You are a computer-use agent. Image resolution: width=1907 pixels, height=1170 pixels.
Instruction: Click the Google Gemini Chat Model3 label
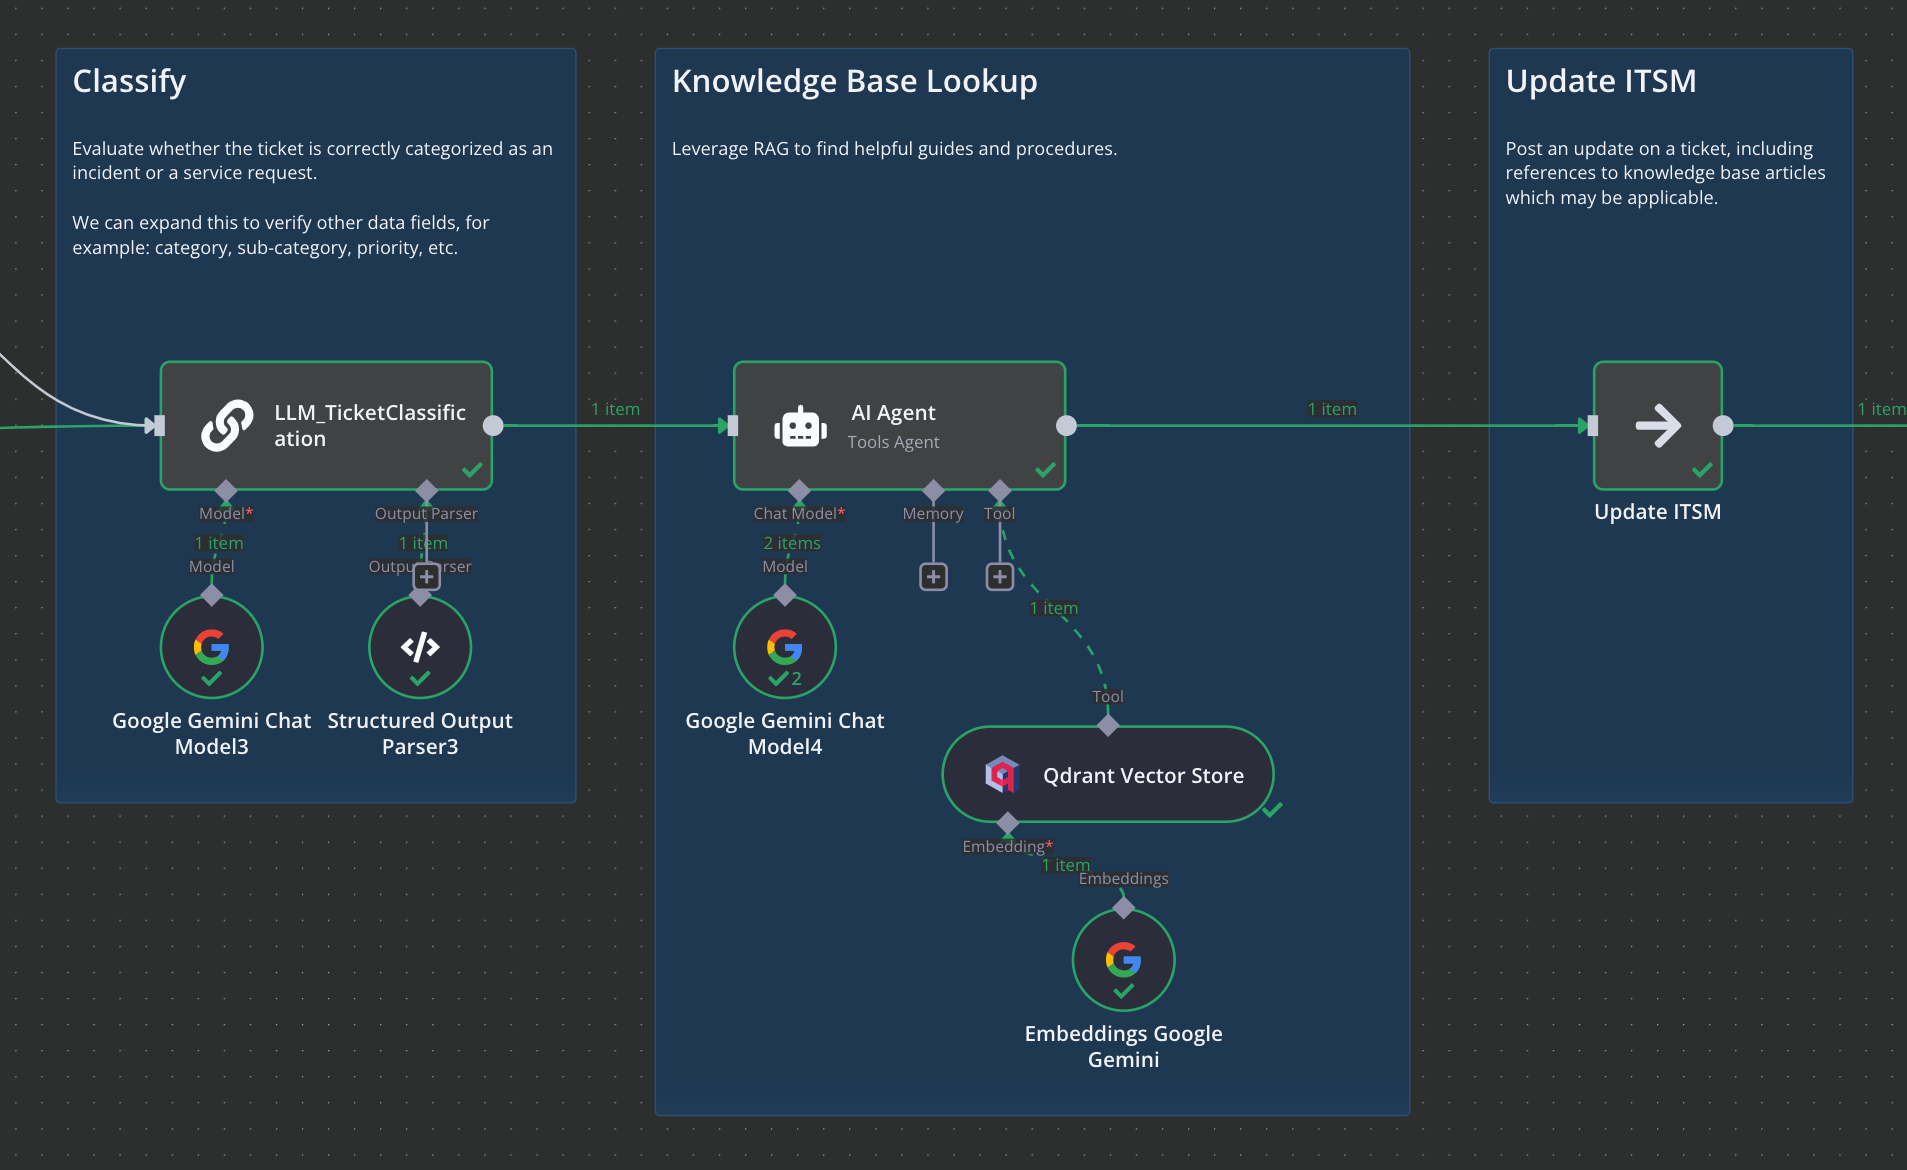[x=212, y=734]
